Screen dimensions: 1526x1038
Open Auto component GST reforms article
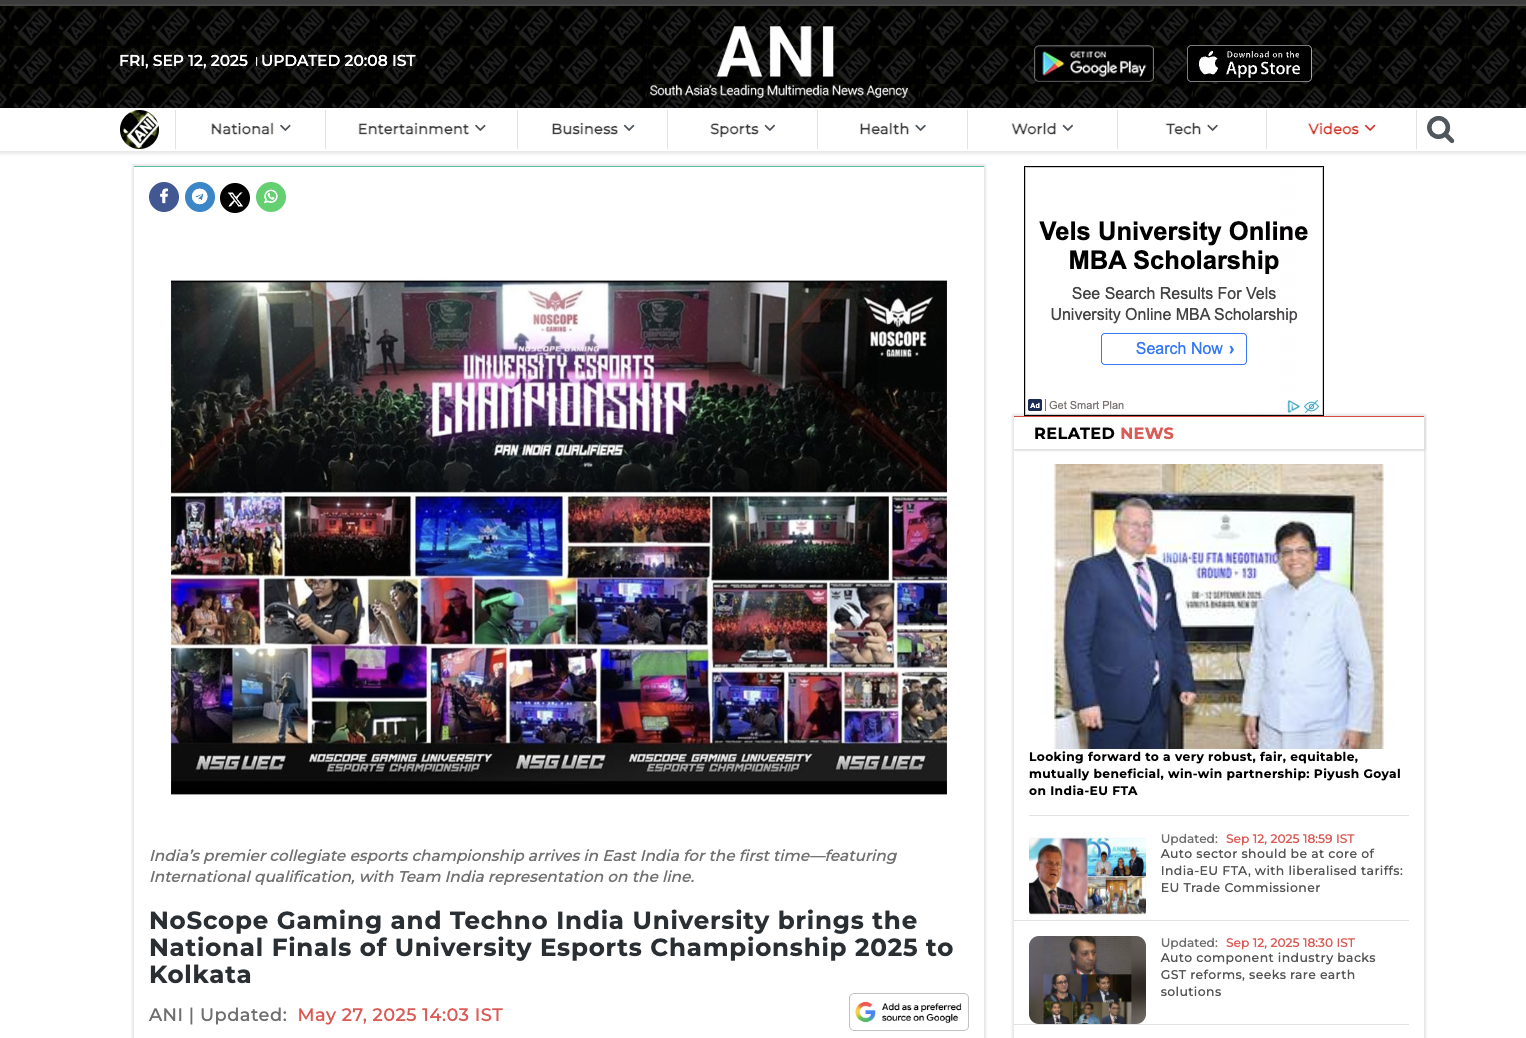click(x=1268, y=975)
